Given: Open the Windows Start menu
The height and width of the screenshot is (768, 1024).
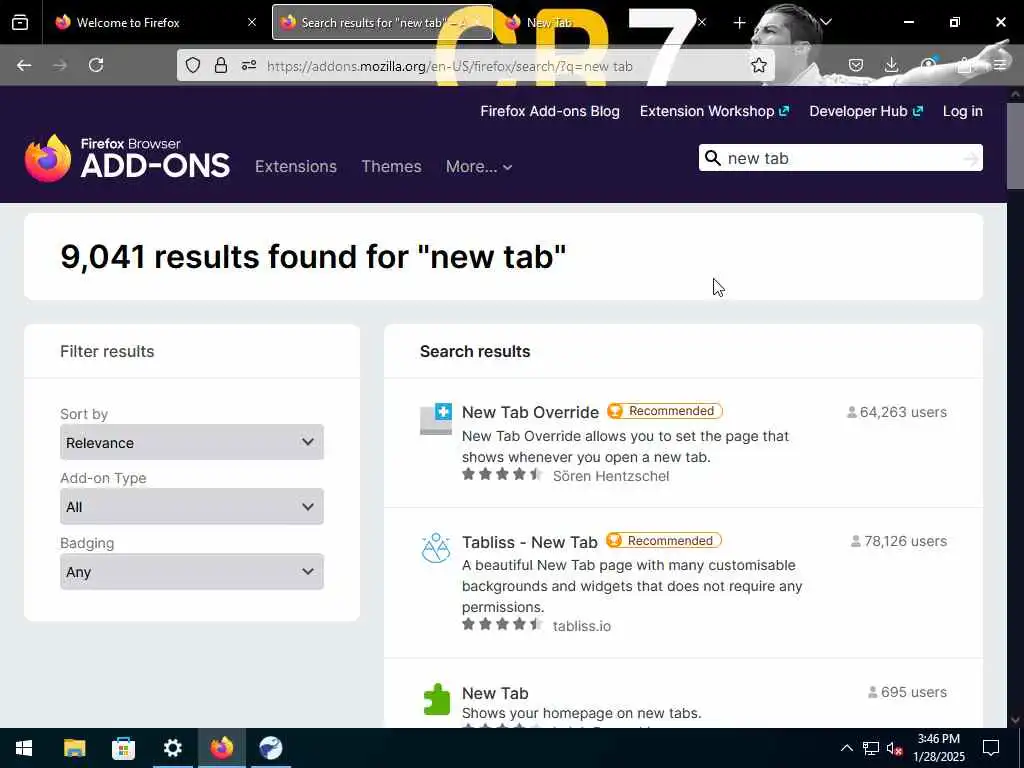Looking at the screenshot, I should pyautogui.click(x=24, y=748).
